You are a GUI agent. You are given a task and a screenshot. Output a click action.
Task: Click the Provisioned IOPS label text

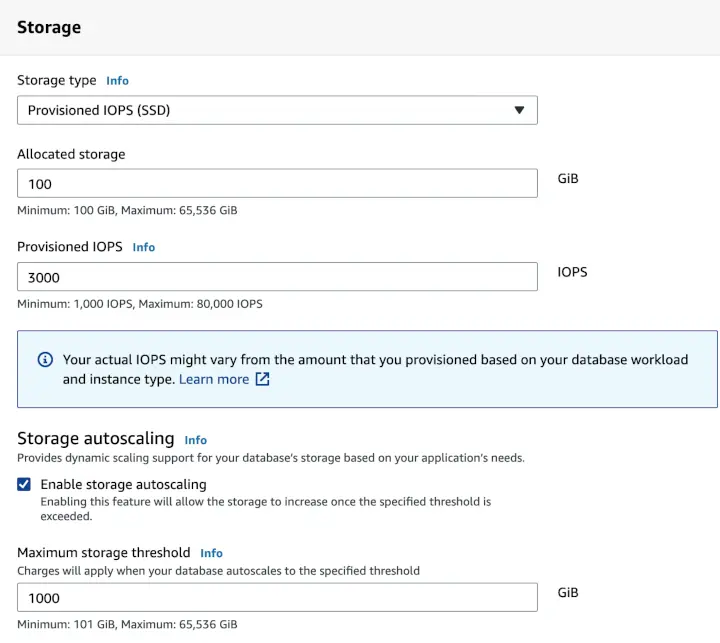pos(70,247)
